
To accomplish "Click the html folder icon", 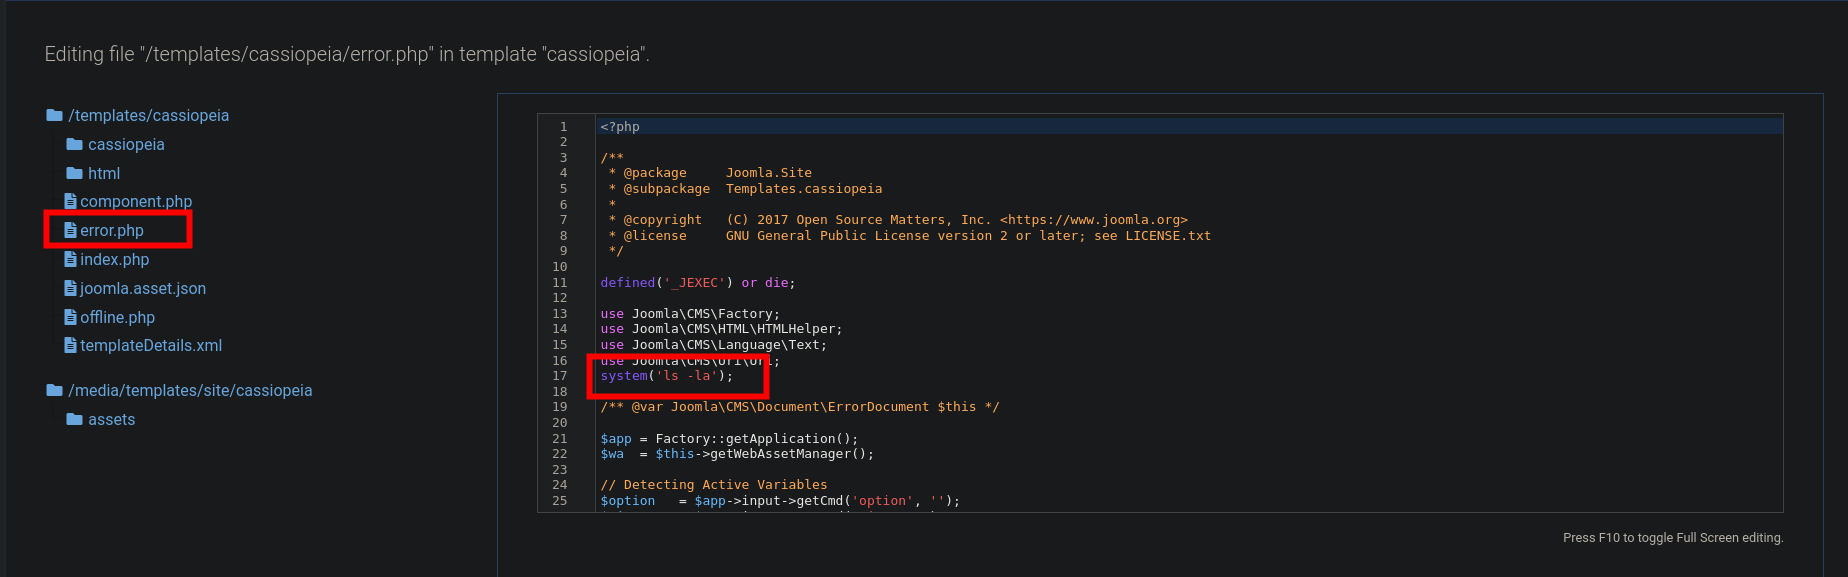I will pyautogui.click(x=74, y=174).
